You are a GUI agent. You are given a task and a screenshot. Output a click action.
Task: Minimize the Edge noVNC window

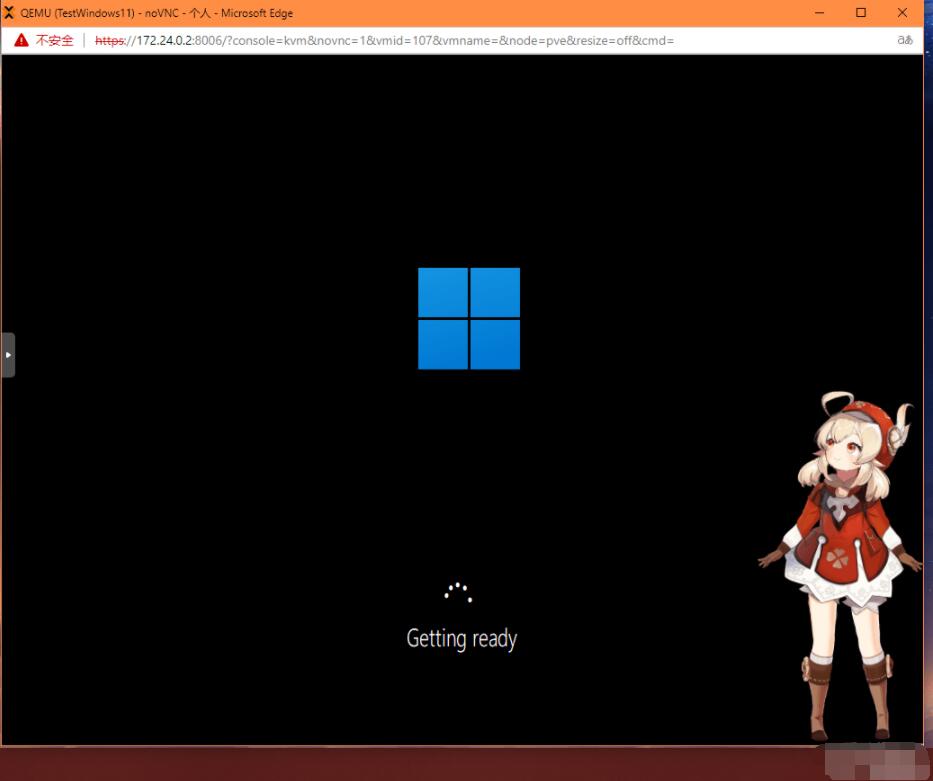pyautogui.click(x=819, y=12)
